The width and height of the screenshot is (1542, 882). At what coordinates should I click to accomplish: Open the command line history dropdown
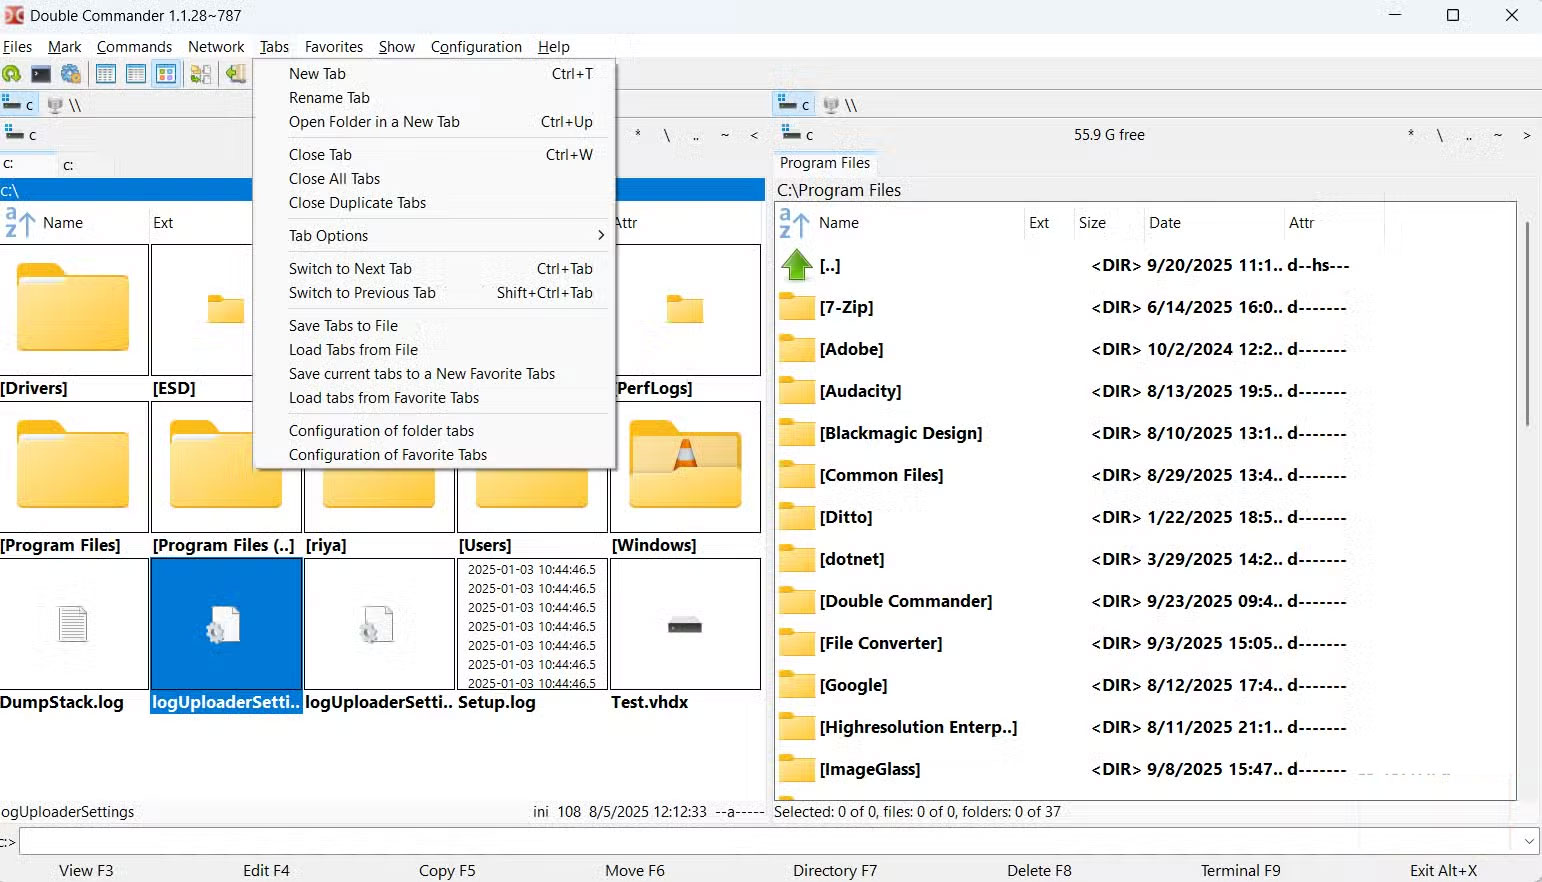point(1529,841)
